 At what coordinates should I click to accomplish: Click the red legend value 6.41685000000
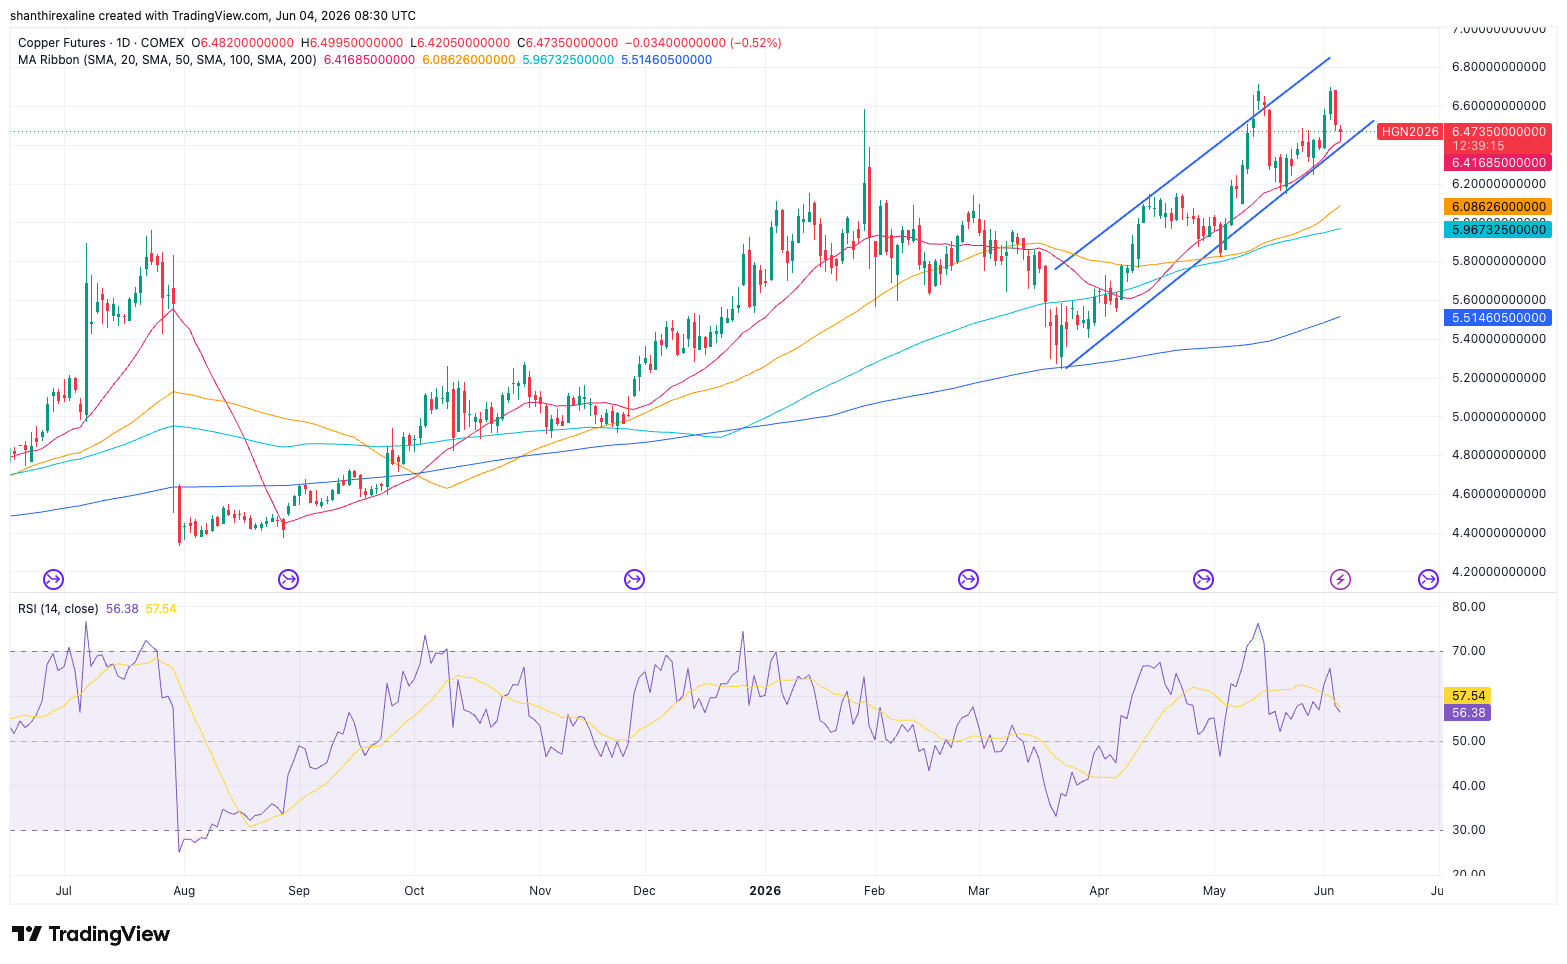(369, 60)
